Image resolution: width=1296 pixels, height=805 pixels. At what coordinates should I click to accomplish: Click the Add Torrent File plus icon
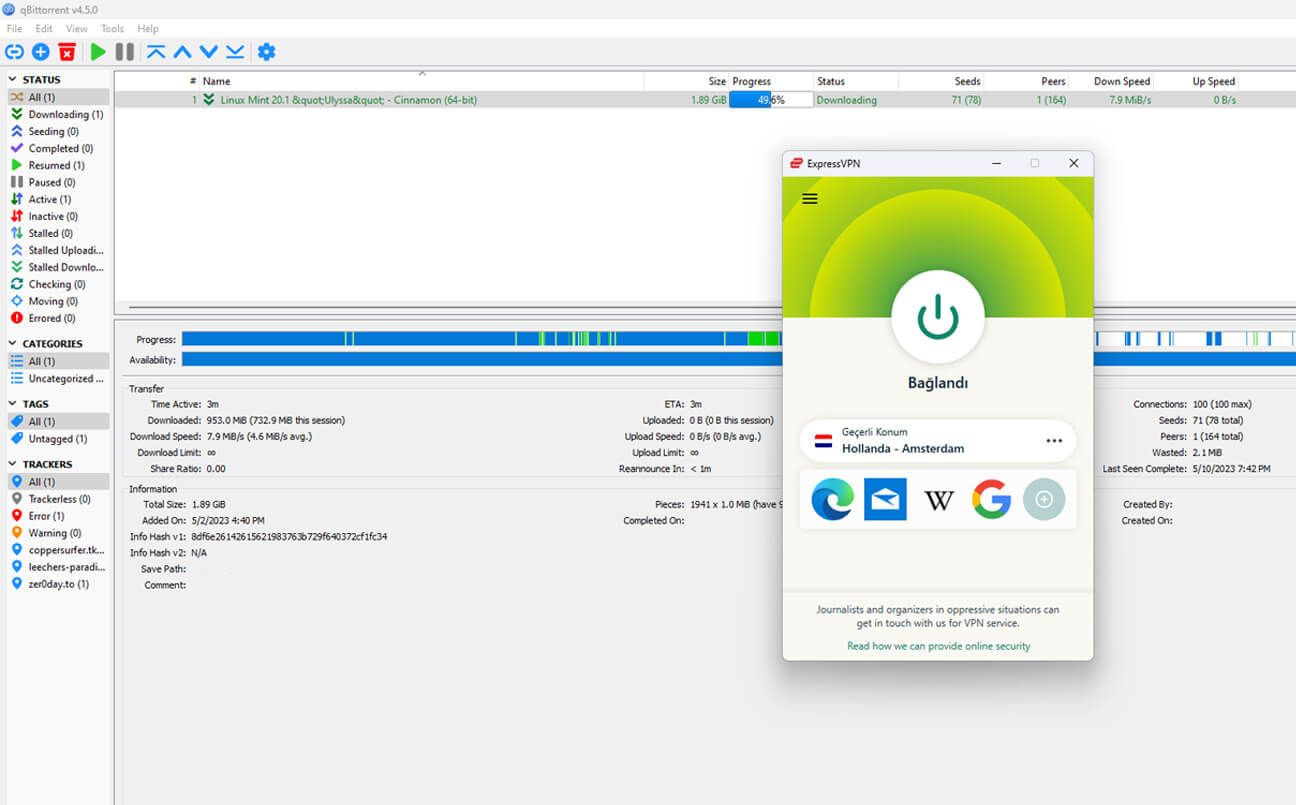tap(41, 52)
